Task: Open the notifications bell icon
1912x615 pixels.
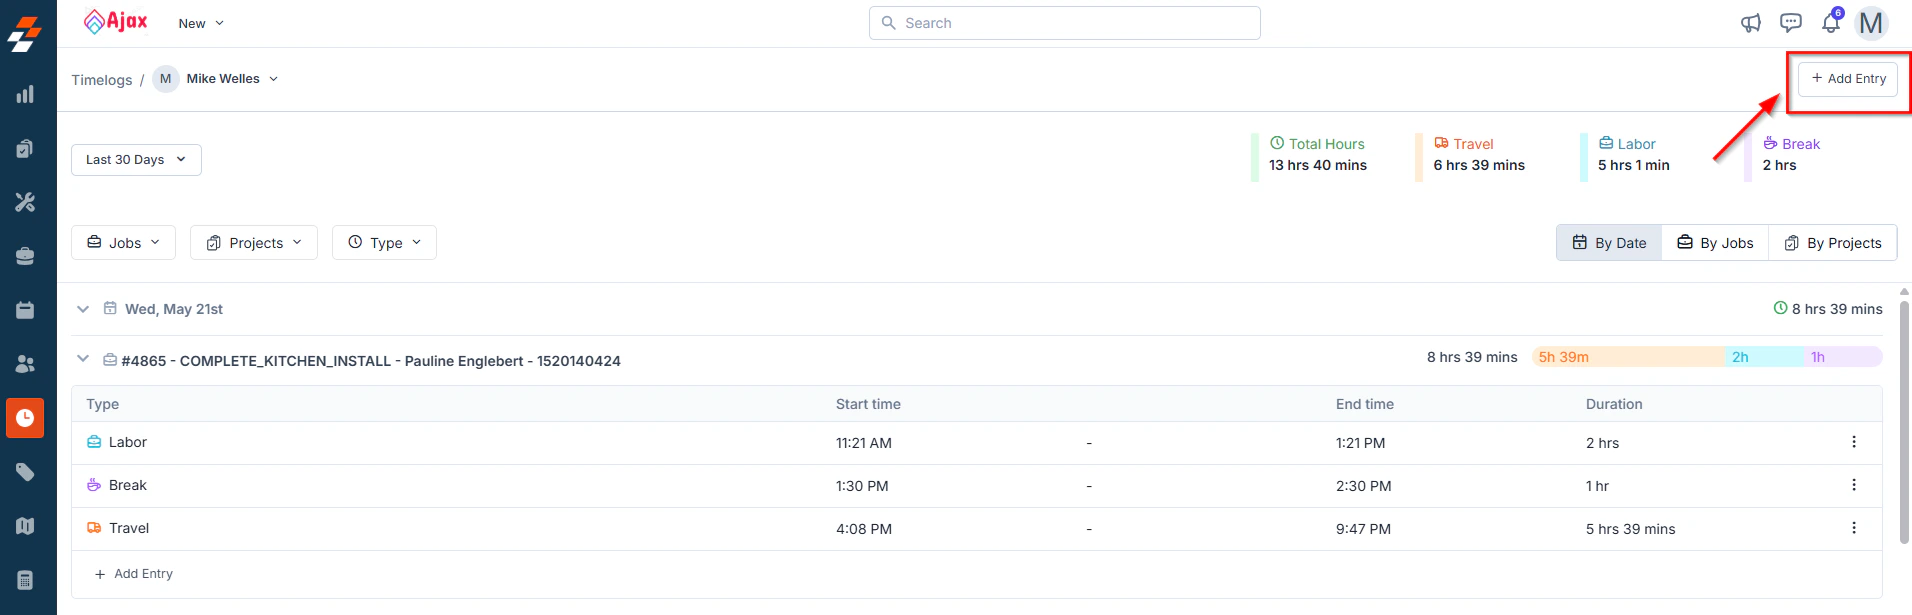Action: [x=1831, y=22]
